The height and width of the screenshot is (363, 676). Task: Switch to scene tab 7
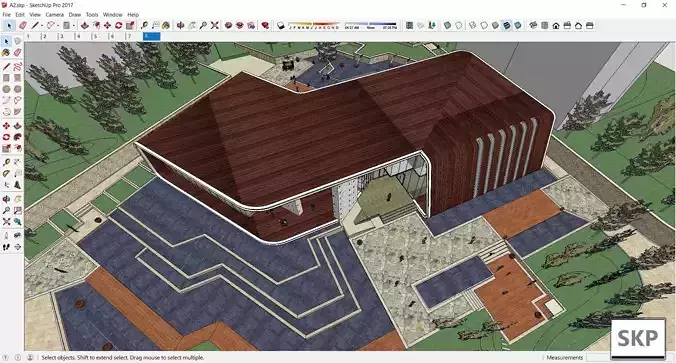134,36
